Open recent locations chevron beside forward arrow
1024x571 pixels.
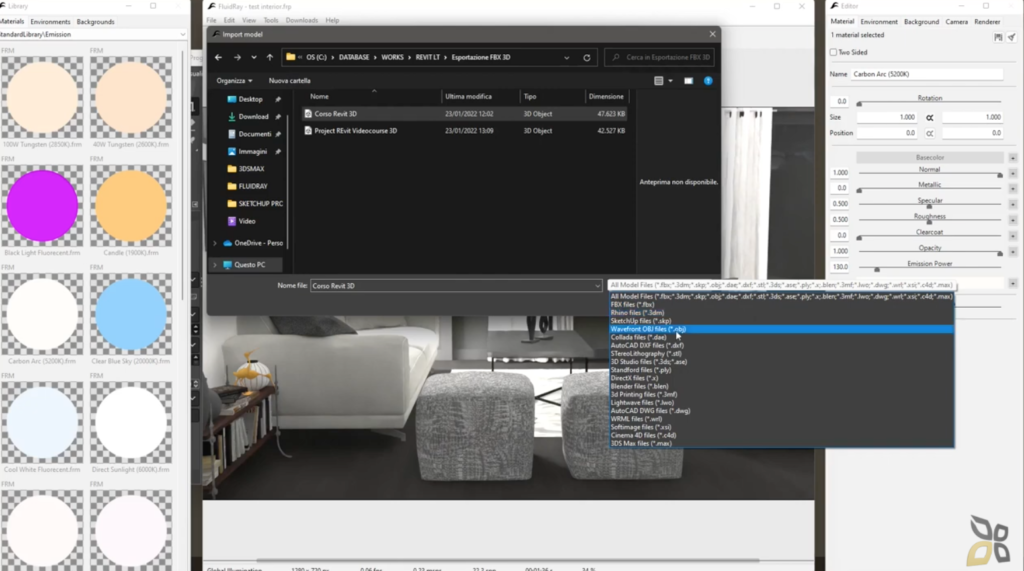click(x=254, y=57)
